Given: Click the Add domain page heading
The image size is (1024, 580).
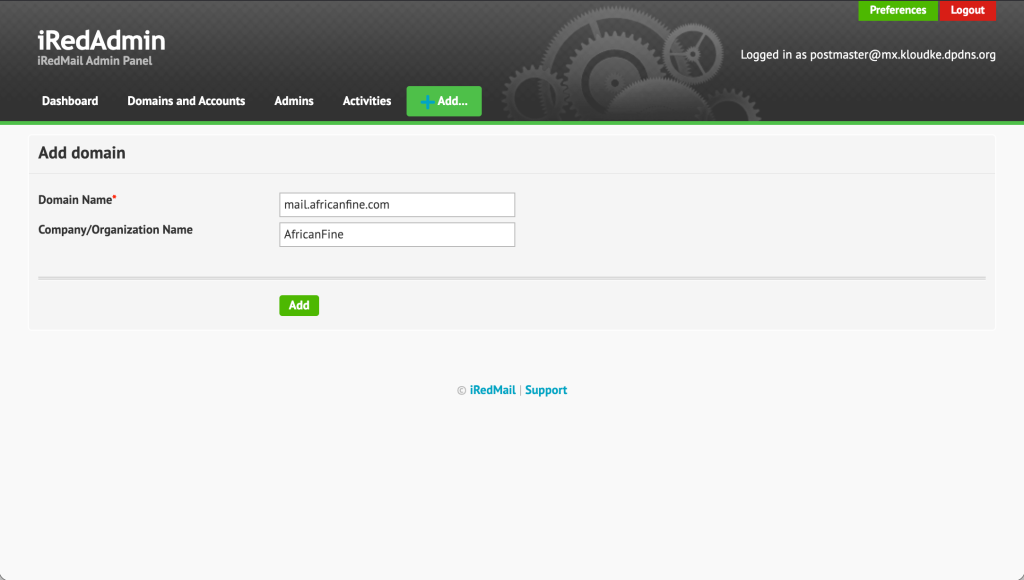Looking at the screenshot, I should 82,154.
